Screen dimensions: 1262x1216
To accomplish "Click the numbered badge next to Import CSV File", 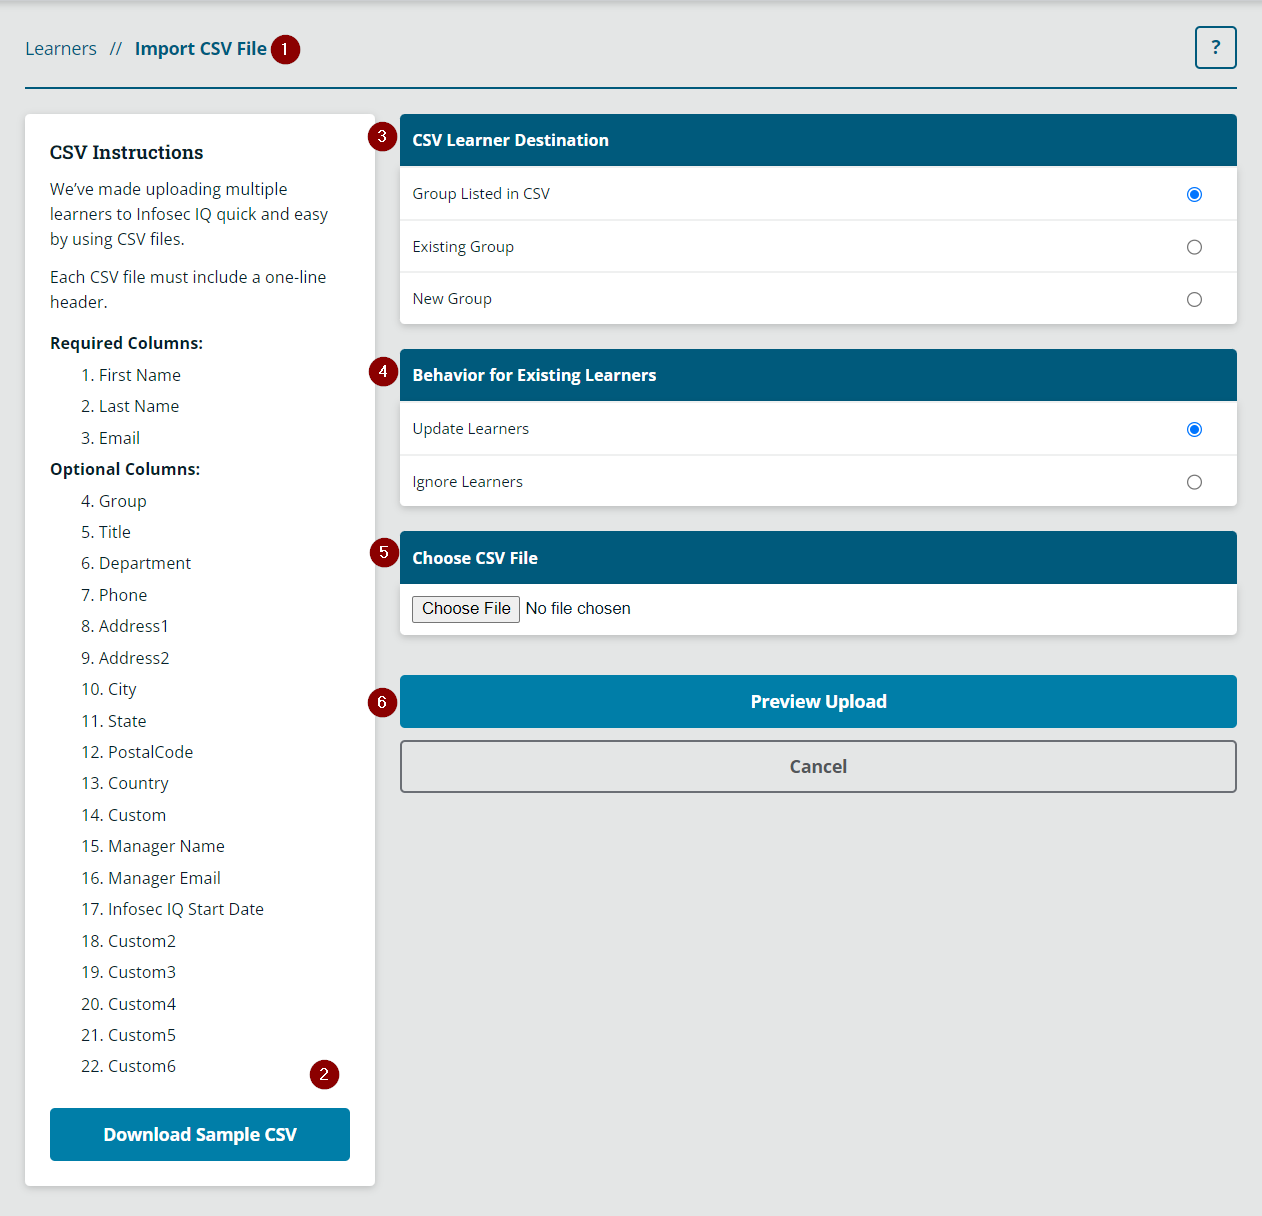I will (x=285, y=49).
